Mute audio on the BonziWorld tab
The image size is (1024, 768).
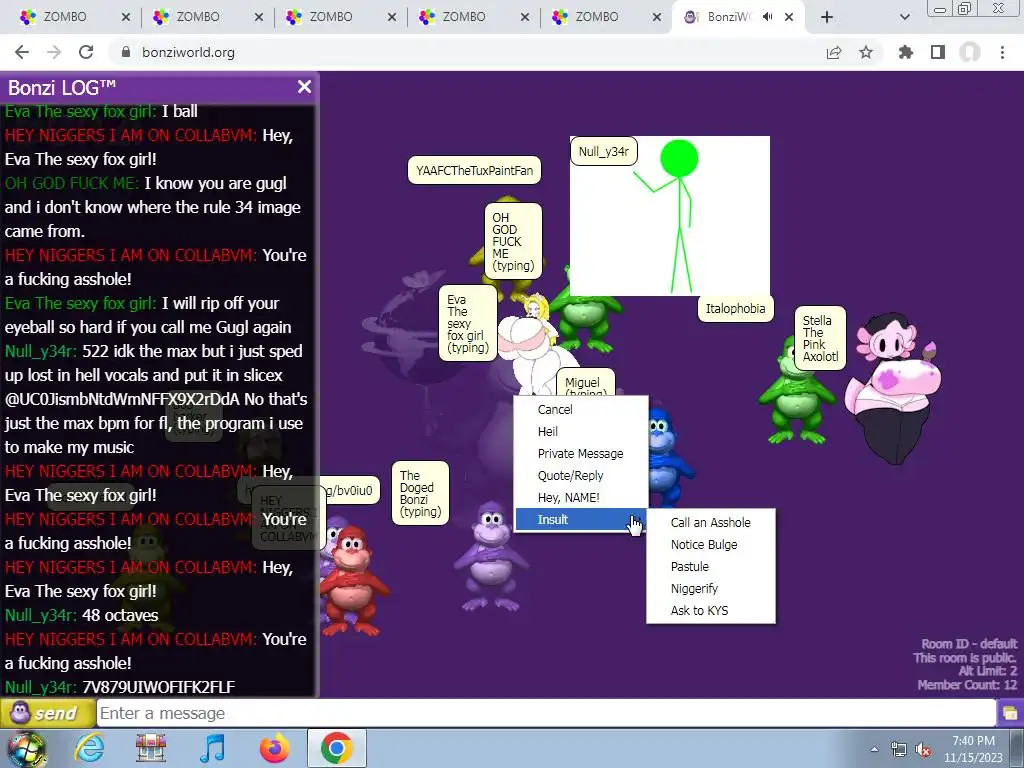coord(767,17)
